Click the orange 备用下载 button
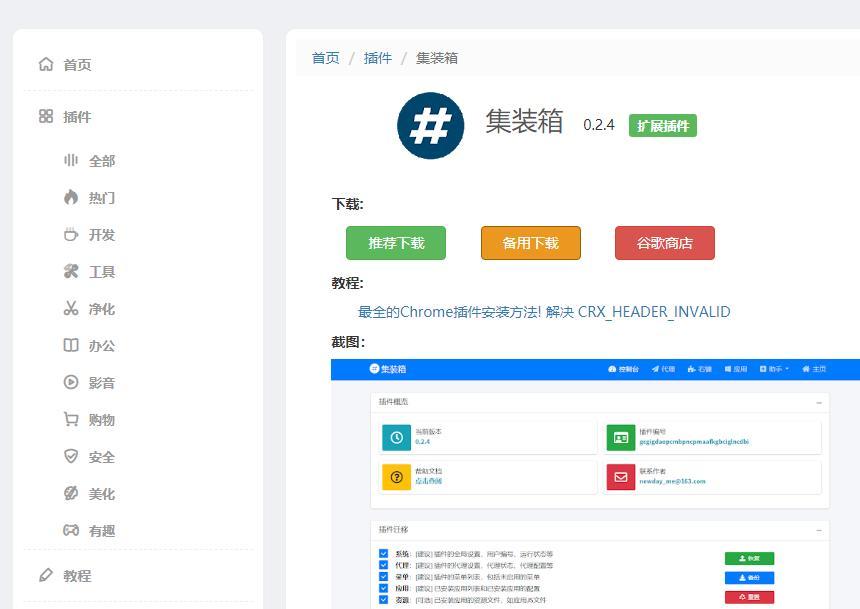Screen dimensions: 860x609 coord(531,243)
